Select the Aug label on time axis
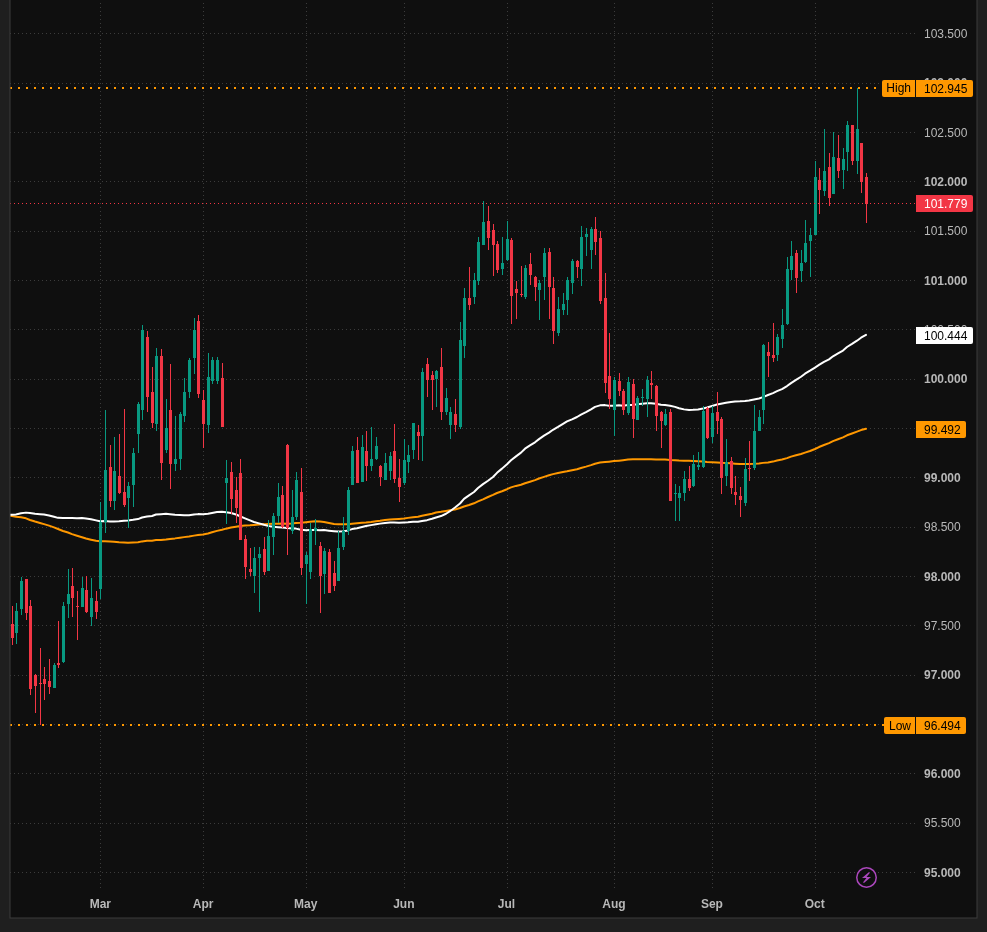This screenshot has height=932, width=987. [614, 904]
